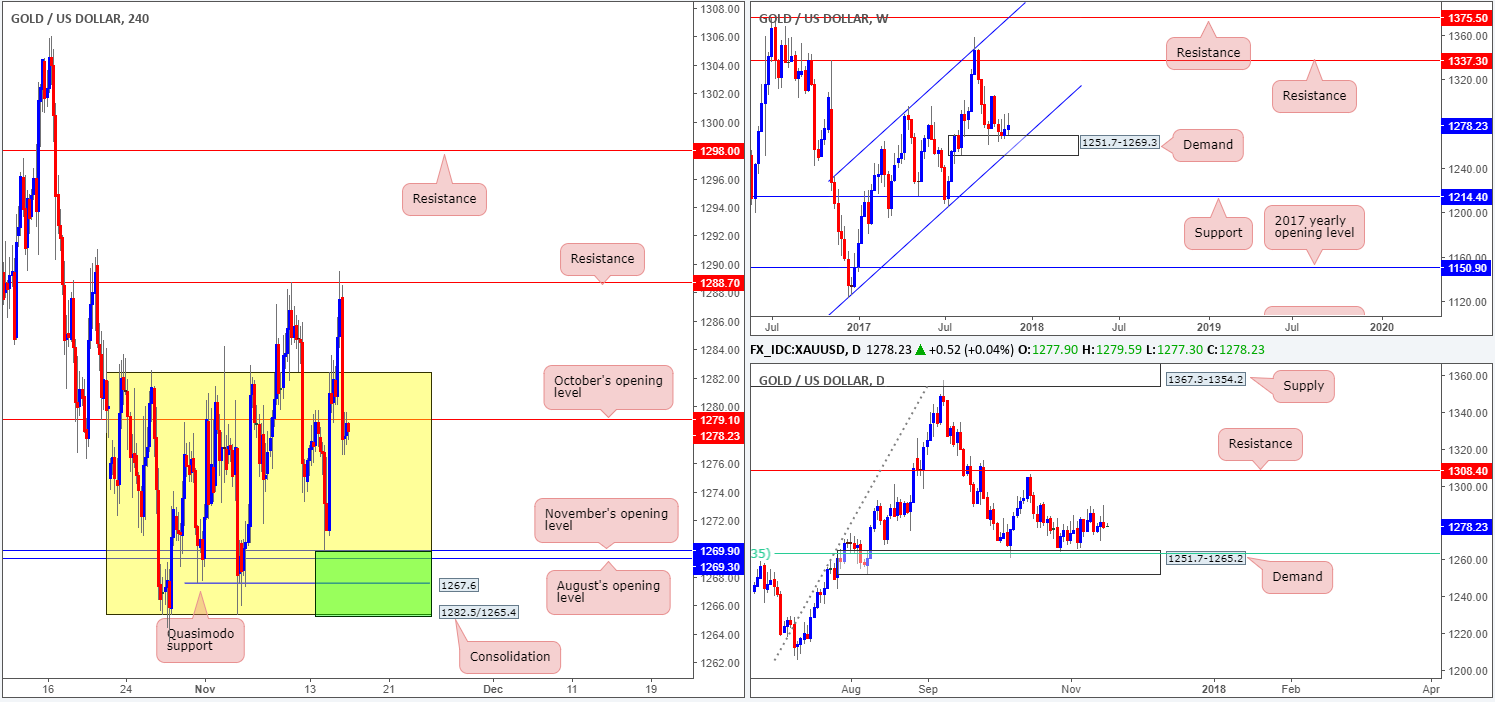Screen dimensions: 1495x702
Task: Click the 1288.70 red price tag
Action: point(717,283)
